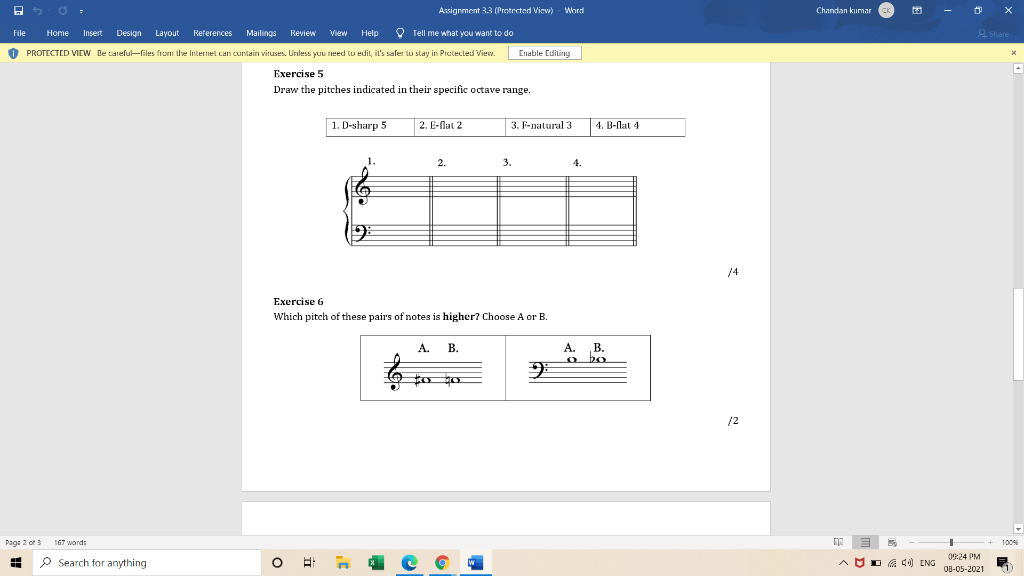1024x576 pixels.
Task: Click the treble clef notes image
Action: click(432, 367)
